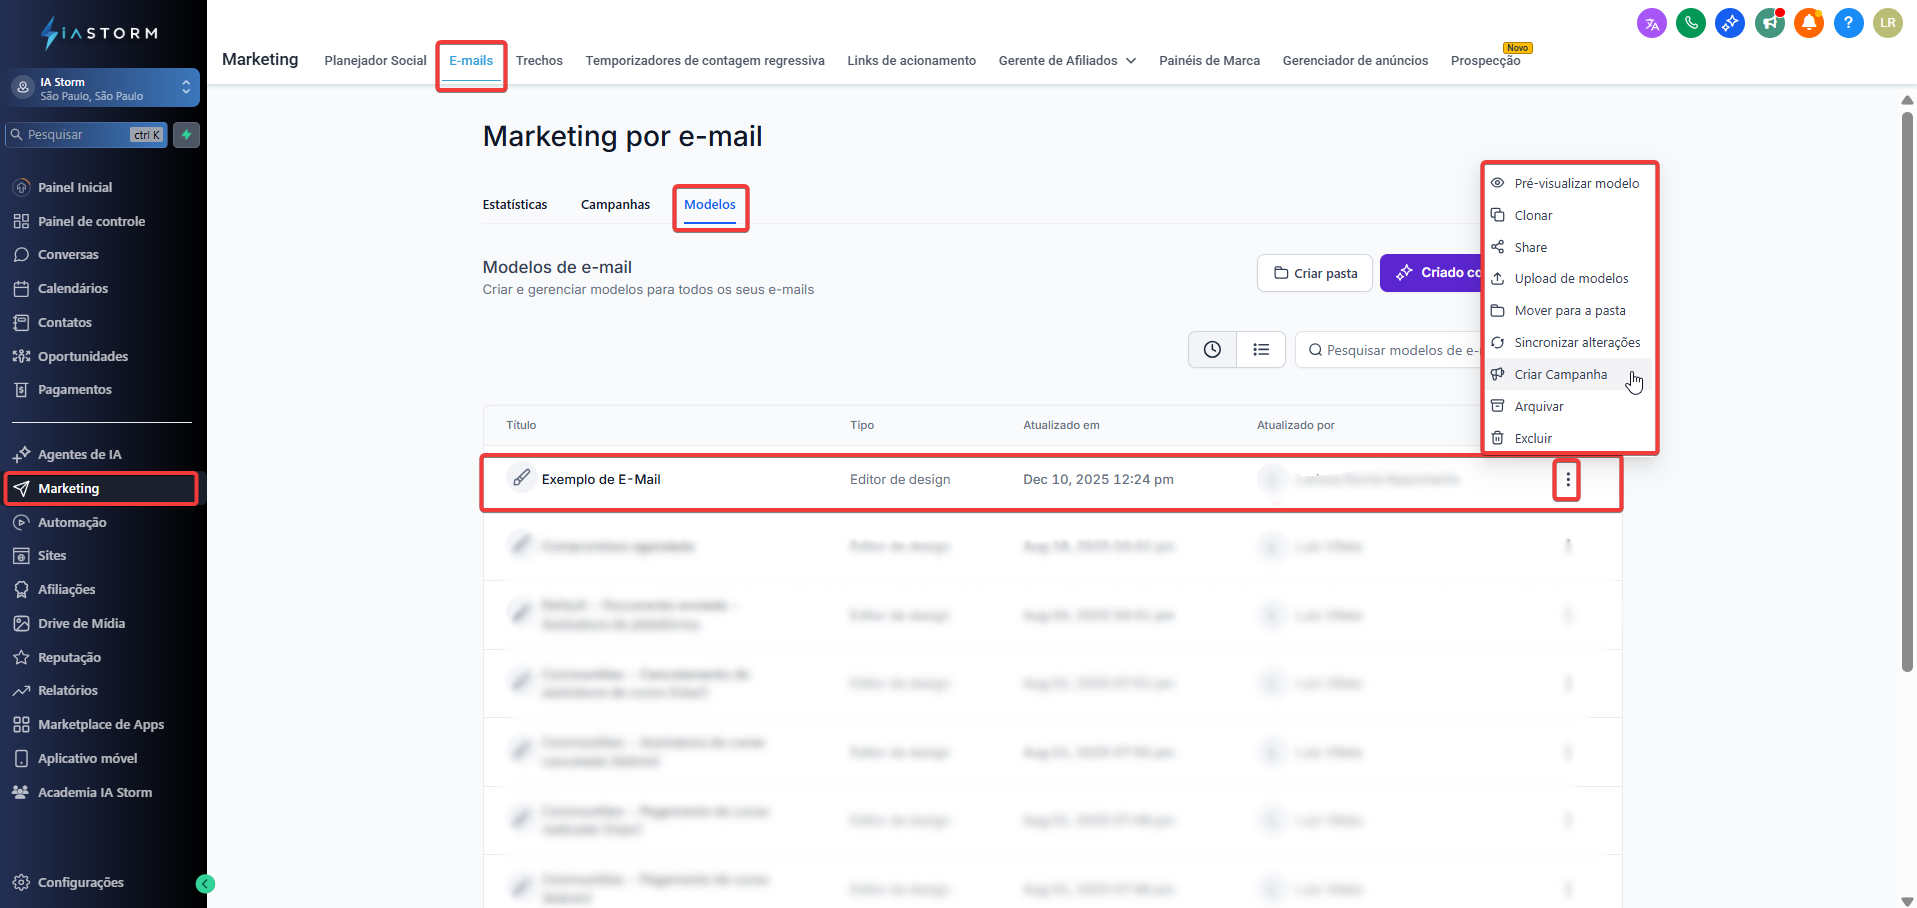Click the green lightning quick action button
The image size is (1917, 908).
pyautogui.click(x=186, y=135)
